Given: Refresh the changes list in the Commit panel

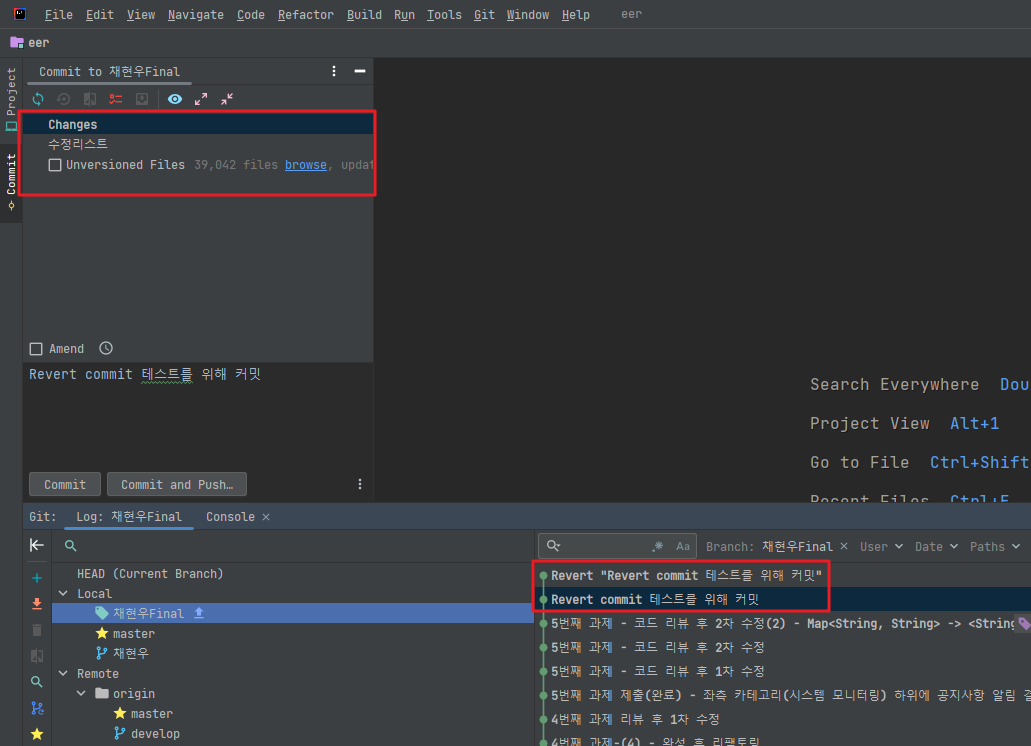Looking at the screenshot, I should coord(38,99).
